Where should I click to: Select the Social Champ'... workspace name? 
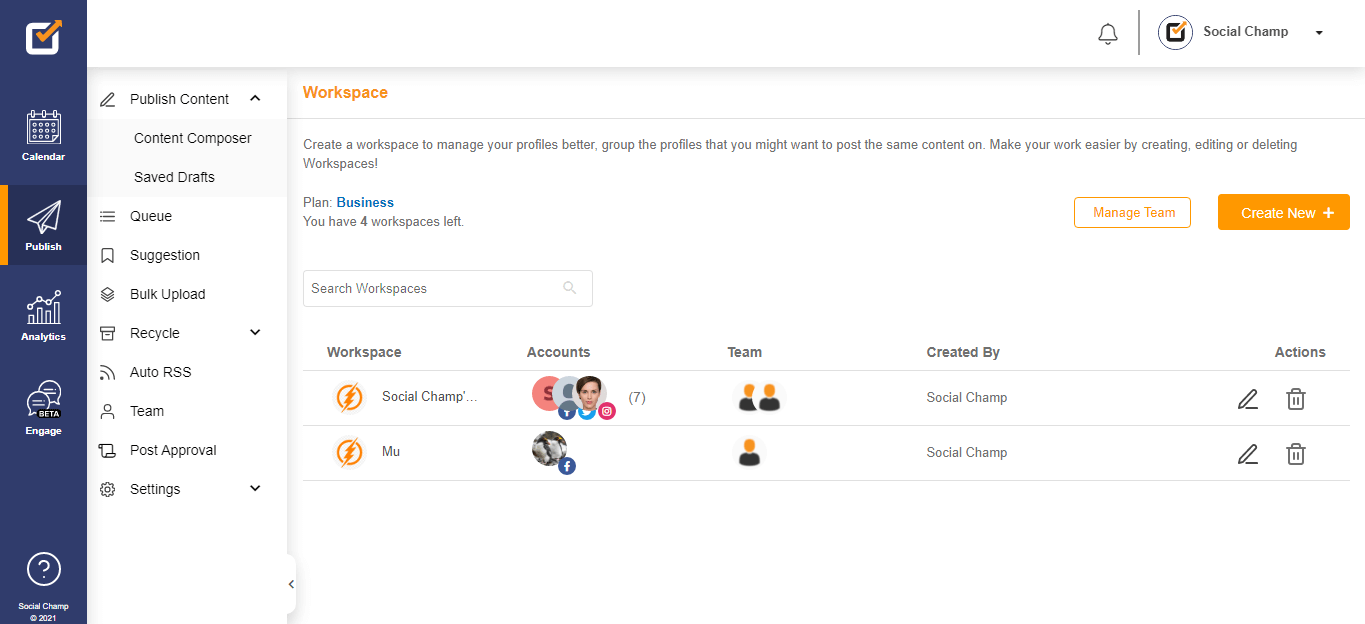(x=430, y=396)
